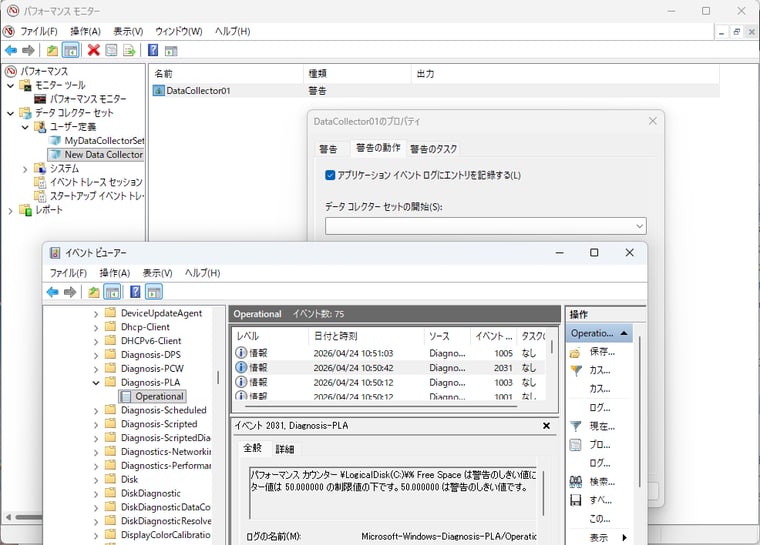Expand the Diagnosis-DPS folder
The image size is (760, 545).
(96, 355)
